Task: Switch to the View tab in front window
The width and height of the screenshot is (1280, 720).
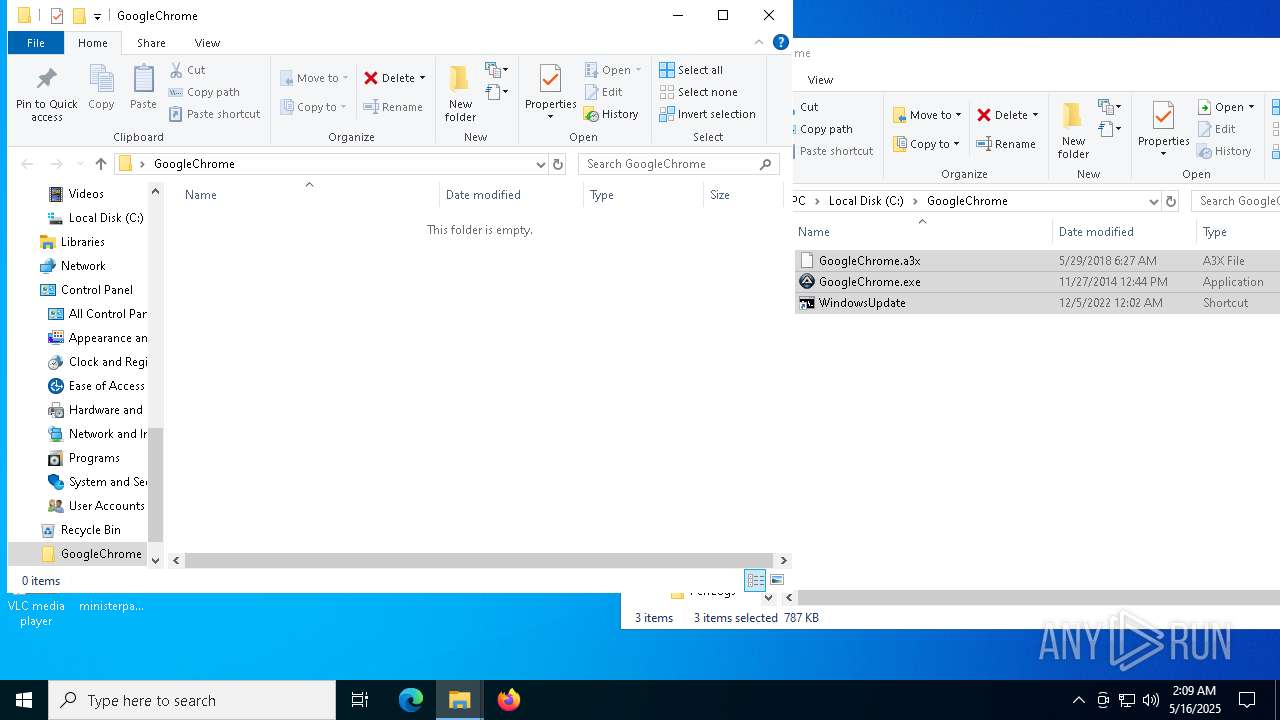Action: 207,43
